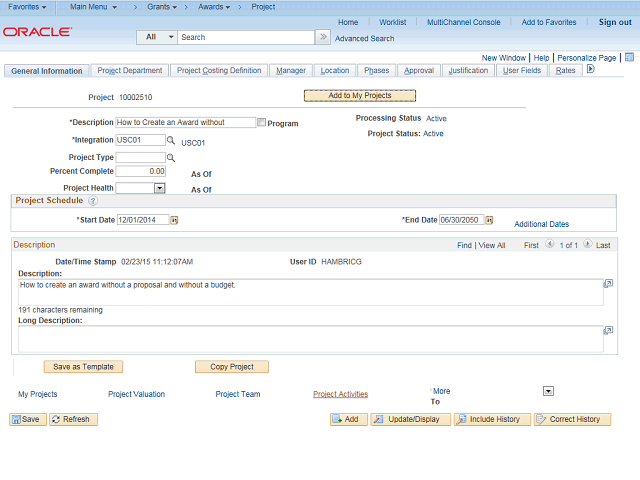
Task: Open the End Date calendar picker
Action: [x=489, y=220]
